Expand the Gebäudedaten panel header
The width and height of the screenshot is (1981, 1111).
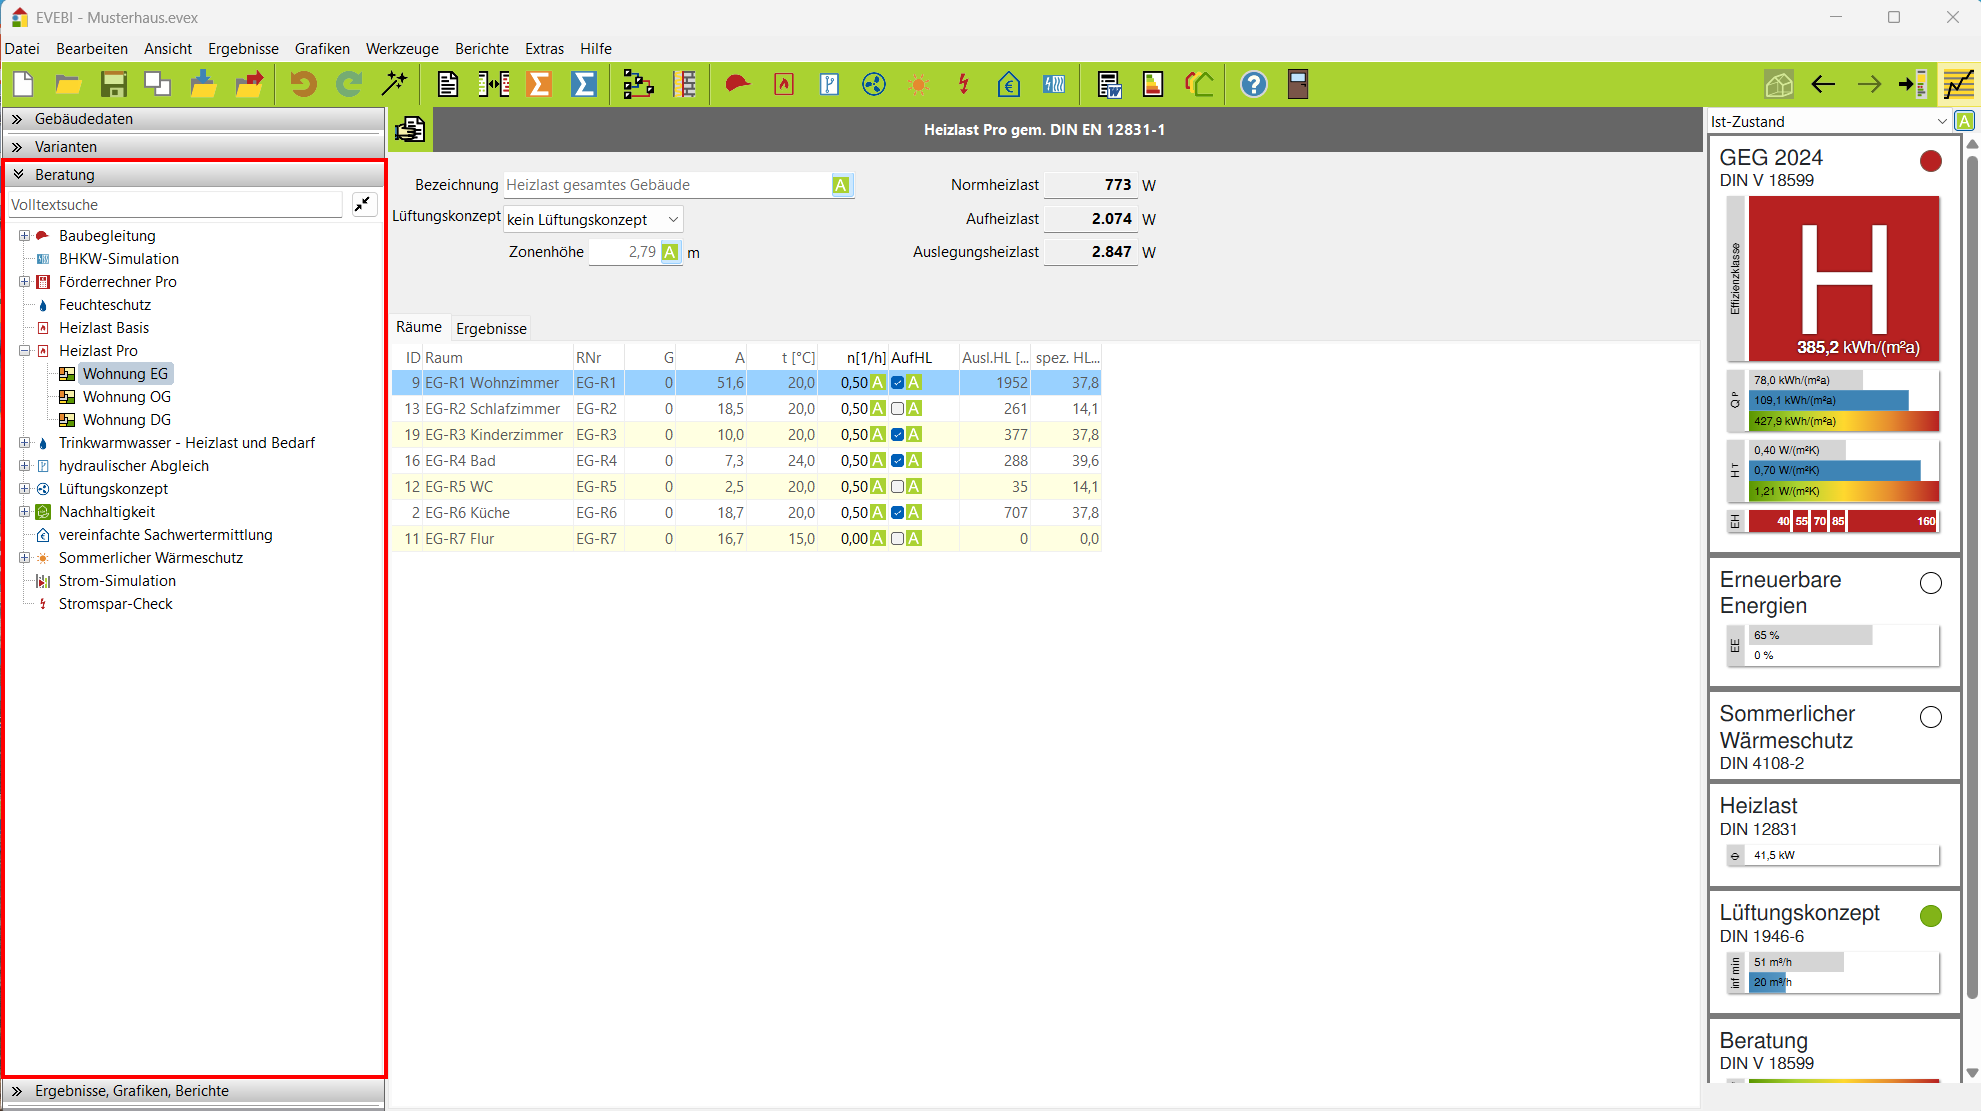(84, 119)
